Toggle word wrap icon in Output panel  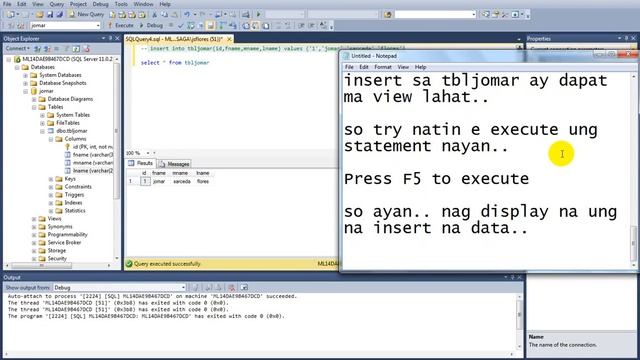tap(244, 288)
